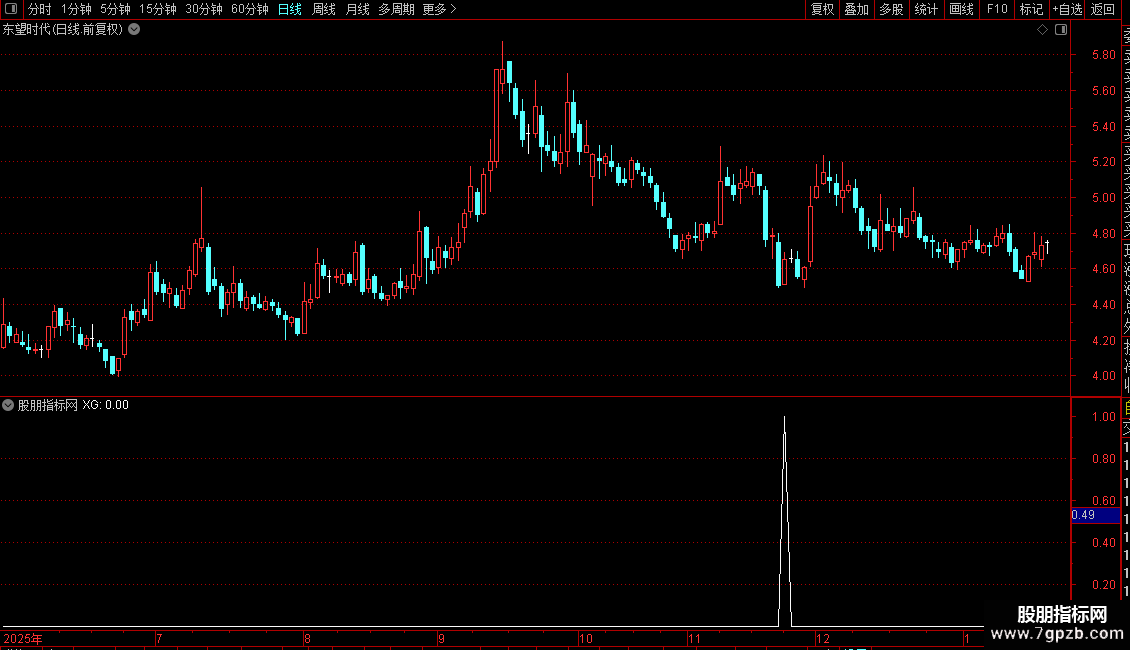Switch to 周线 weekly chart
Image resolution: width=1130 pixels, height=650 pixels.
click(324, 9)
